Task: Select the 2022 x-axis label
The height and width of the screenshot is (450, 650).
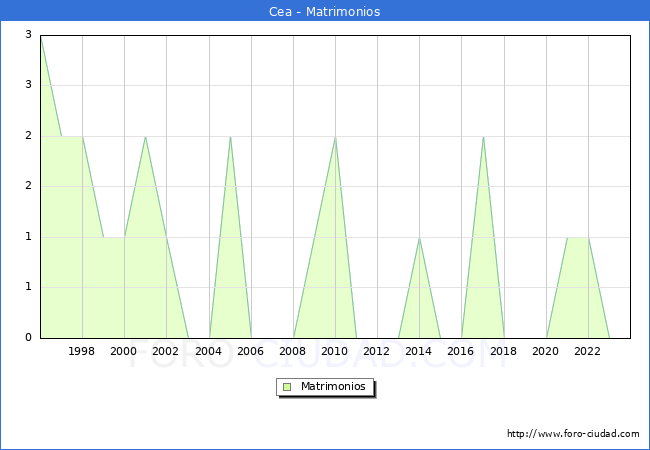Action: tap(587, 351)
